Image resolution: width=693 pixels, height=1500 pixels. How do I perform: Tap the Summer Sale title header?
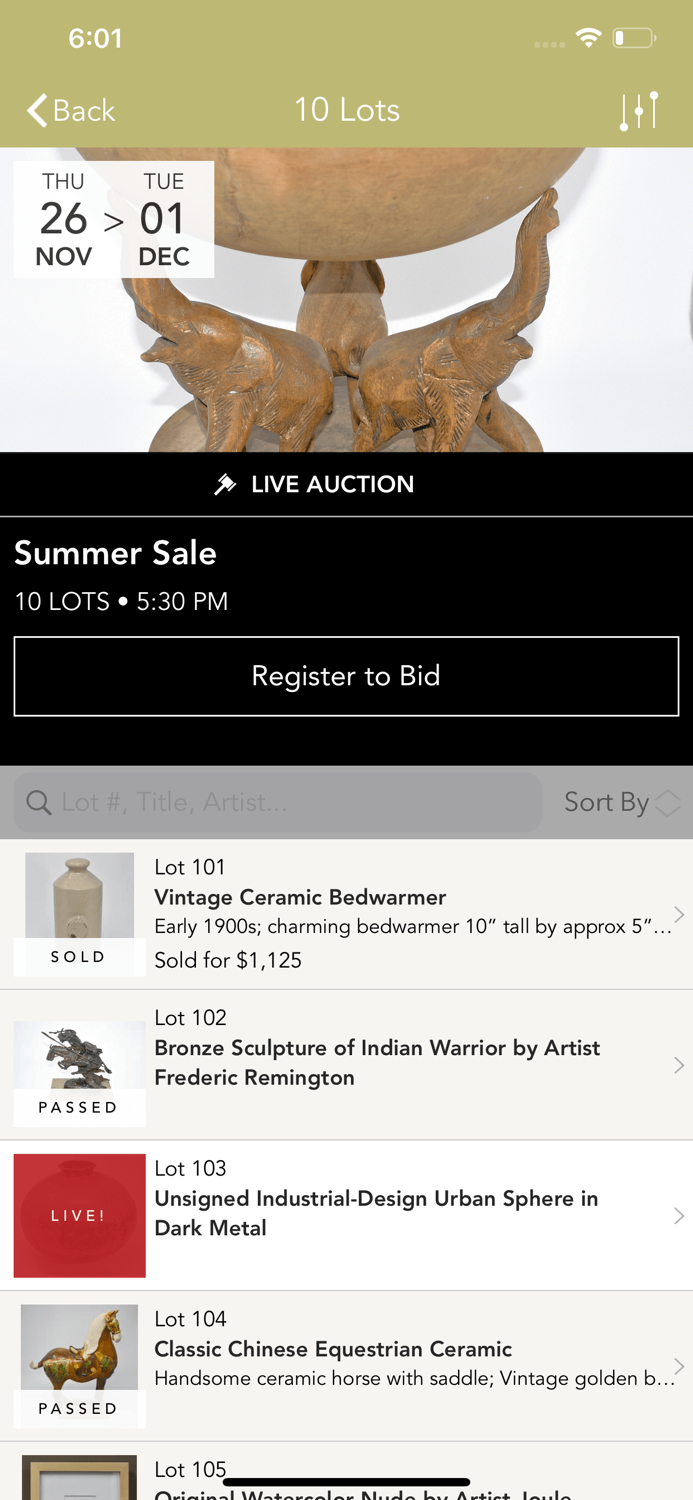(x=115, y=552)
